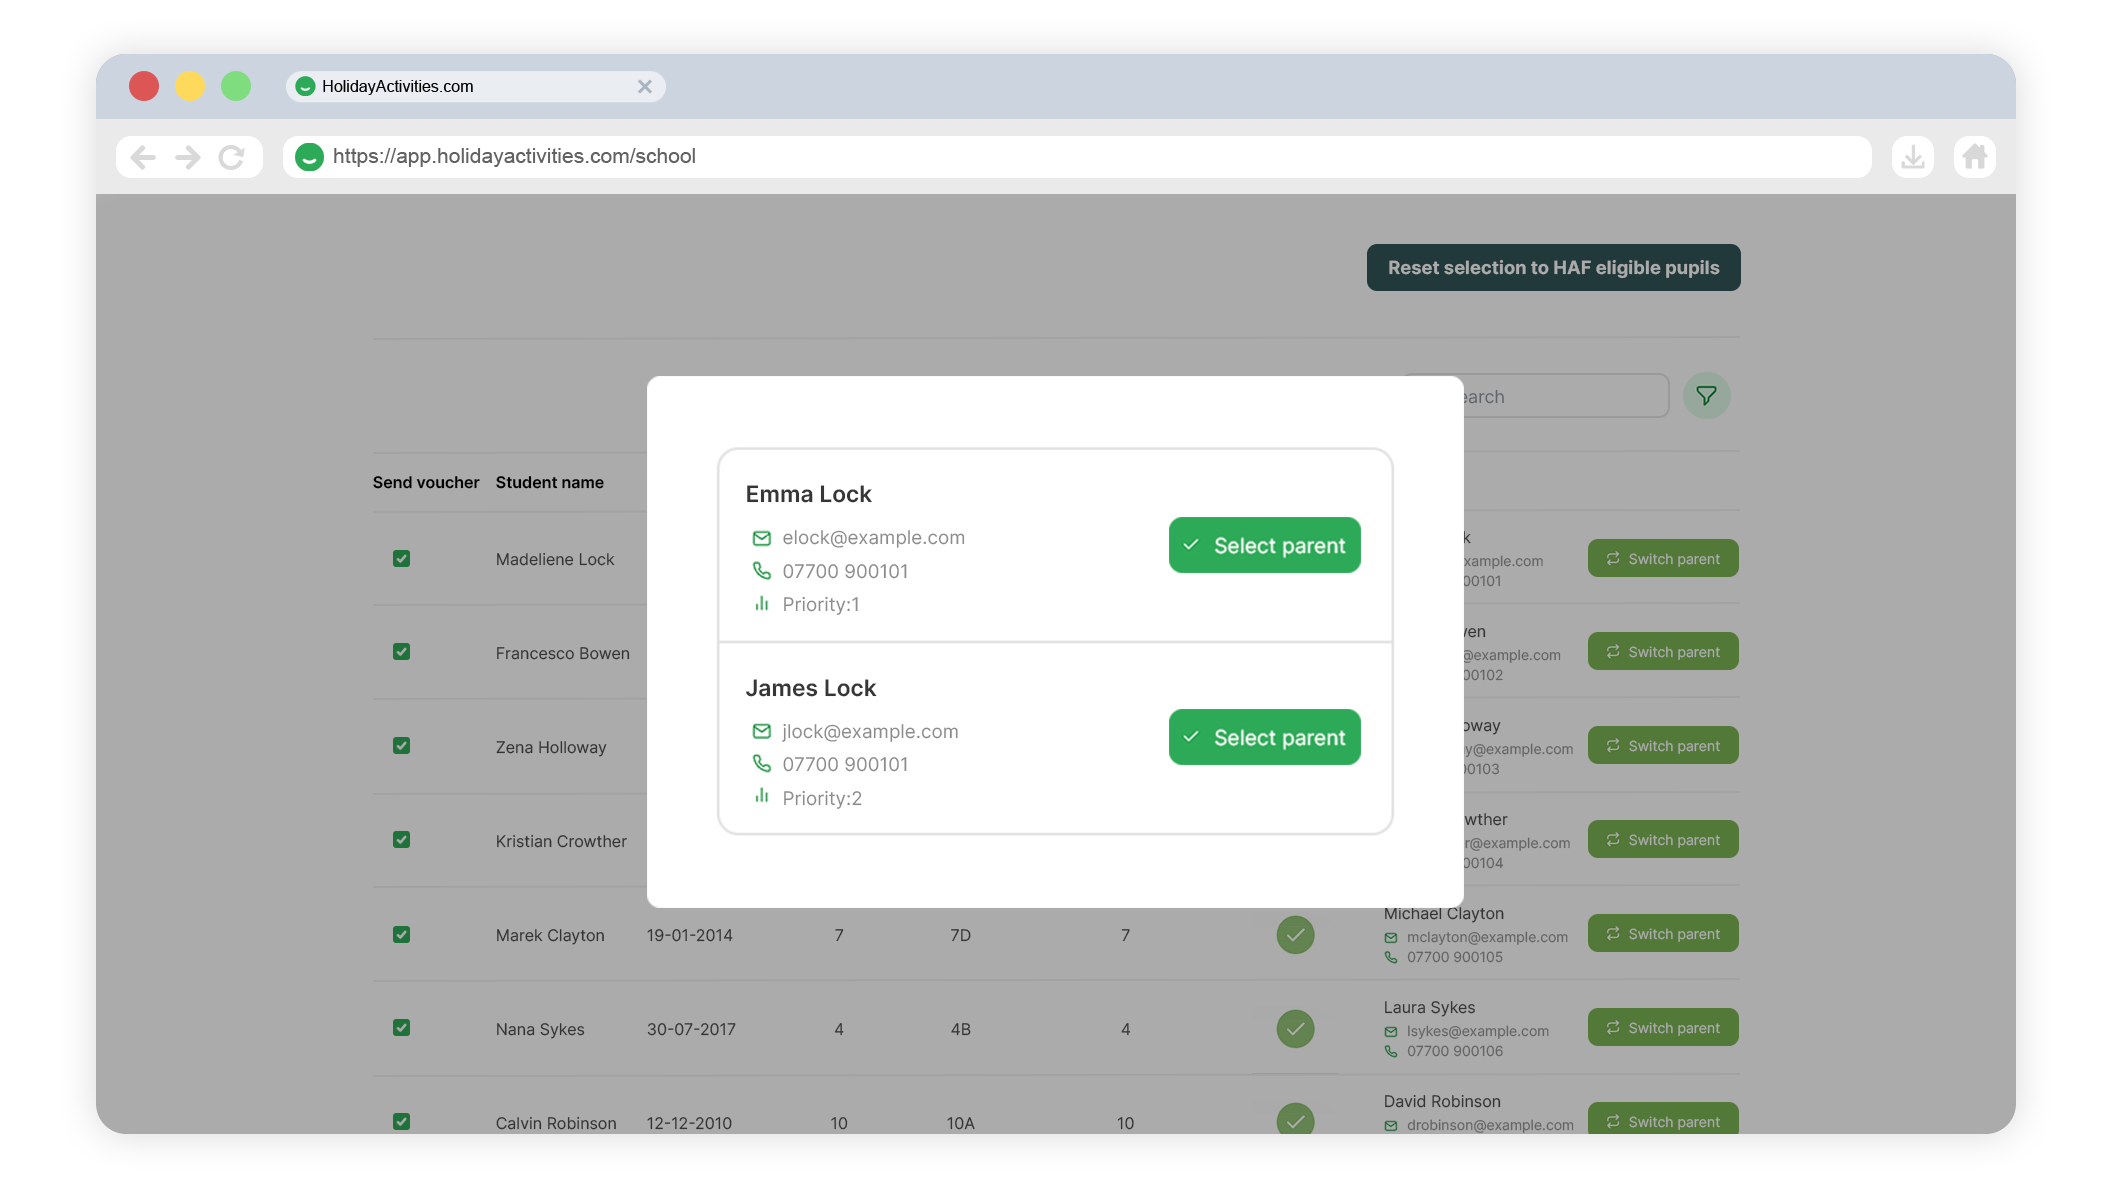The image size is (2112, 1188).
Task: Click the green checkmark for Nana Sykes
Action: tap(1295, 1029)
